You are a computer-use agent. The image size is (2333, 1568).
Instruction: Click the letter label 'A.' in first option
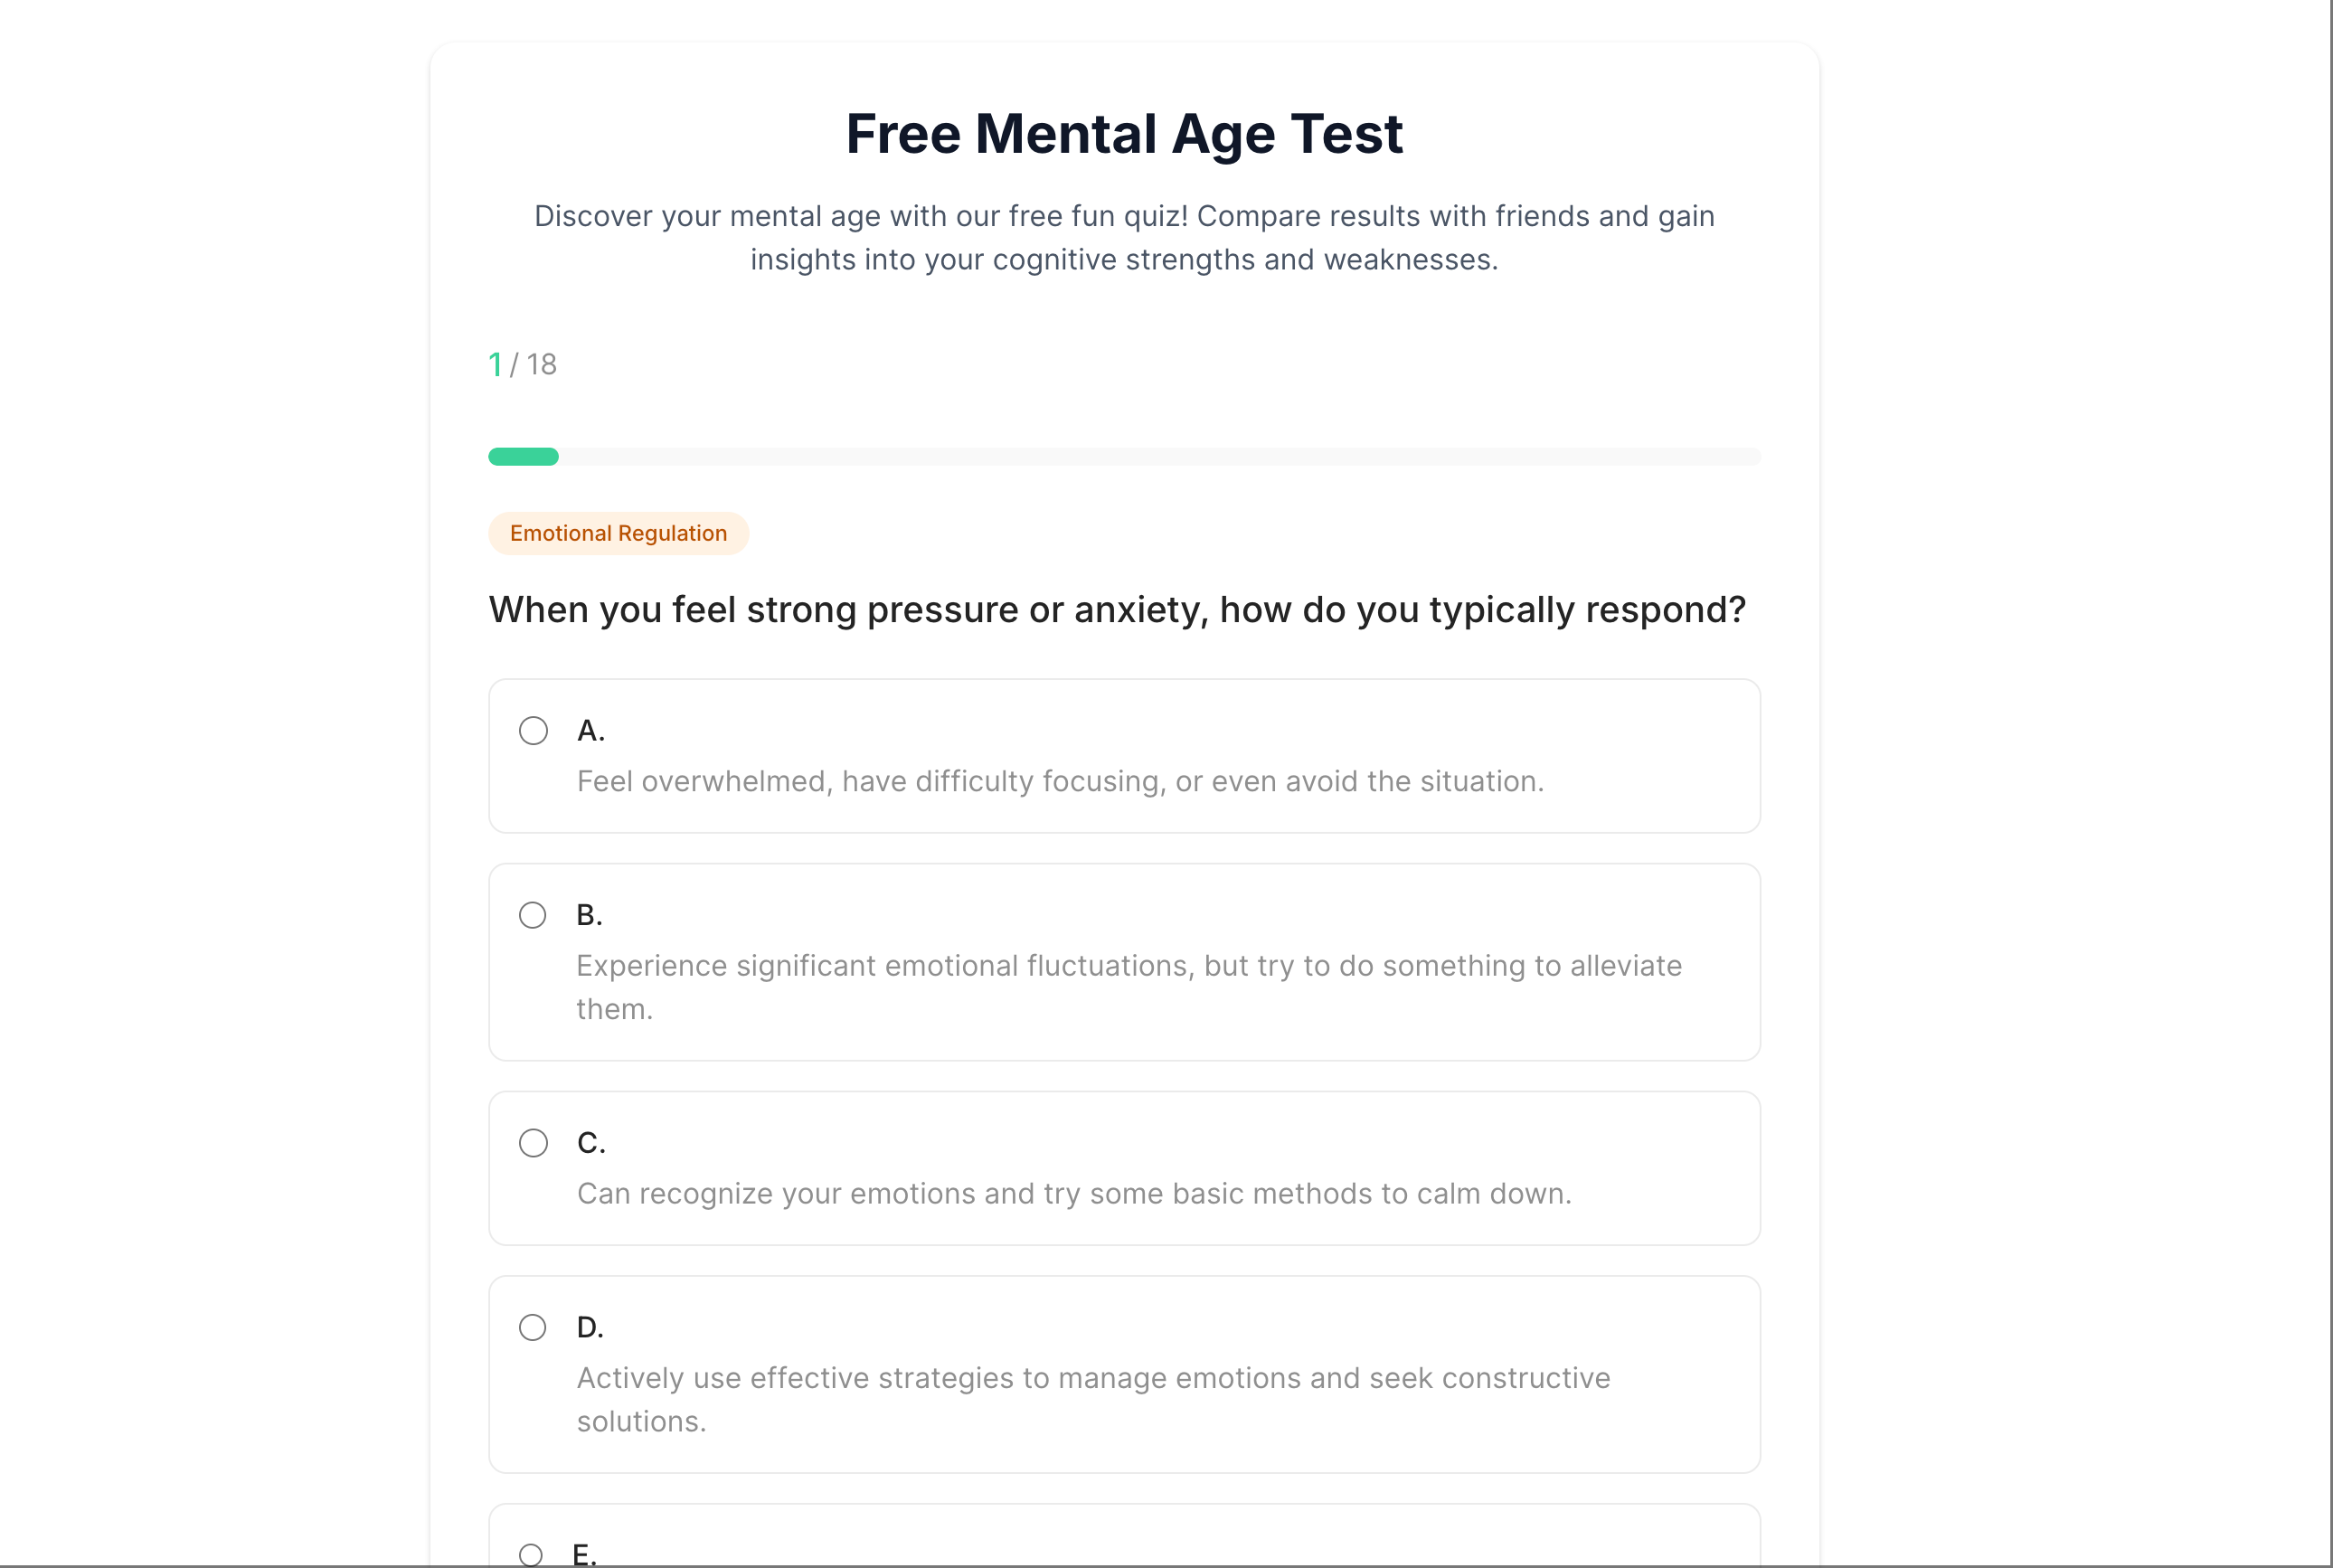tap(591, 731)
